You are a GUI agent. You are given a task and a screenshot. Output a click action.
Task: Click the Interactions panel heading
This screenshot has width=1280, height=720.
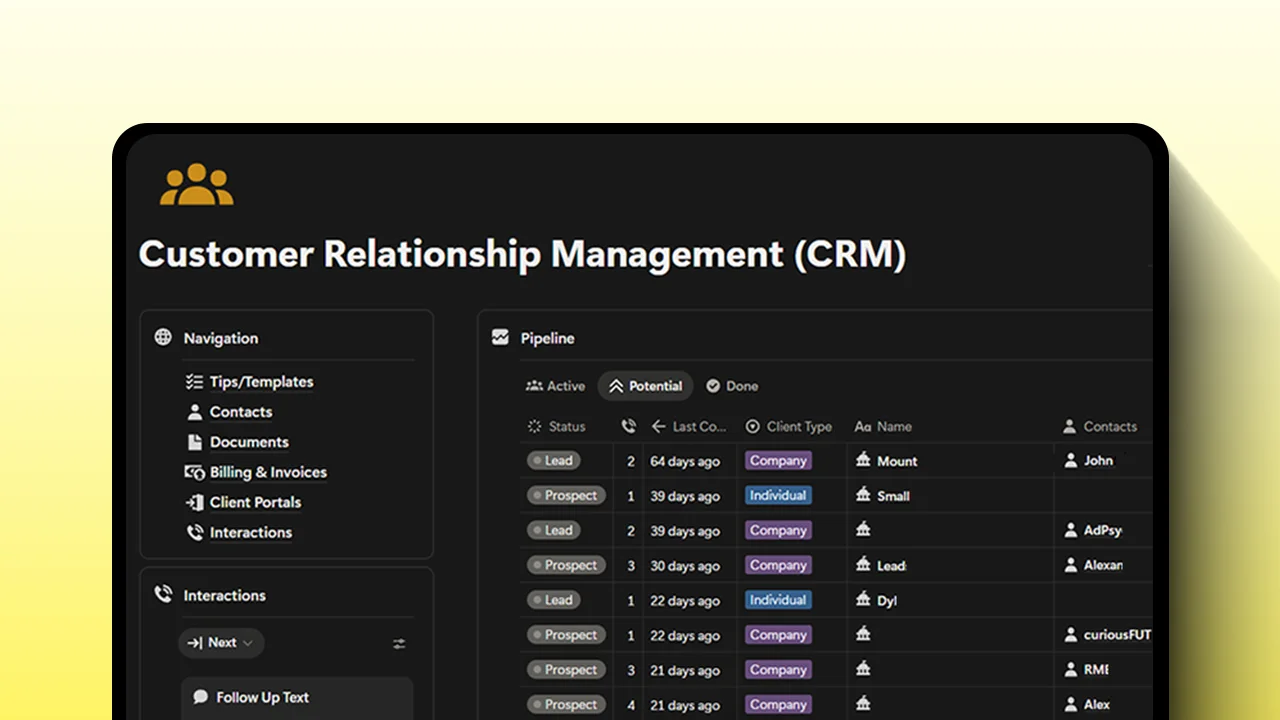point(224,595)
